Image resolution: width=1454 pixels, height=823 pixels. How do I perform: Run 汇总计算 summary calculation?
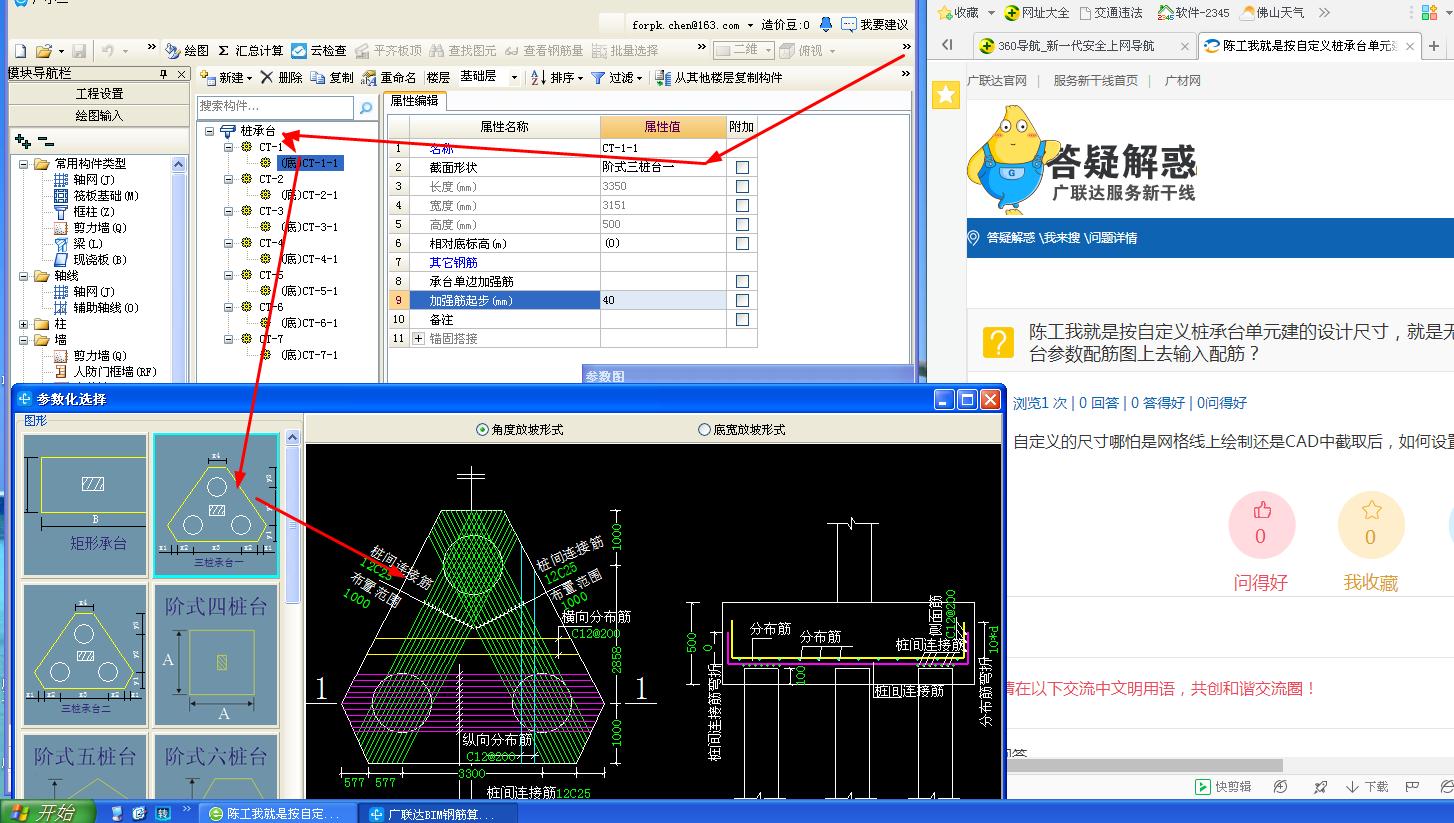[x=251, y=50]
